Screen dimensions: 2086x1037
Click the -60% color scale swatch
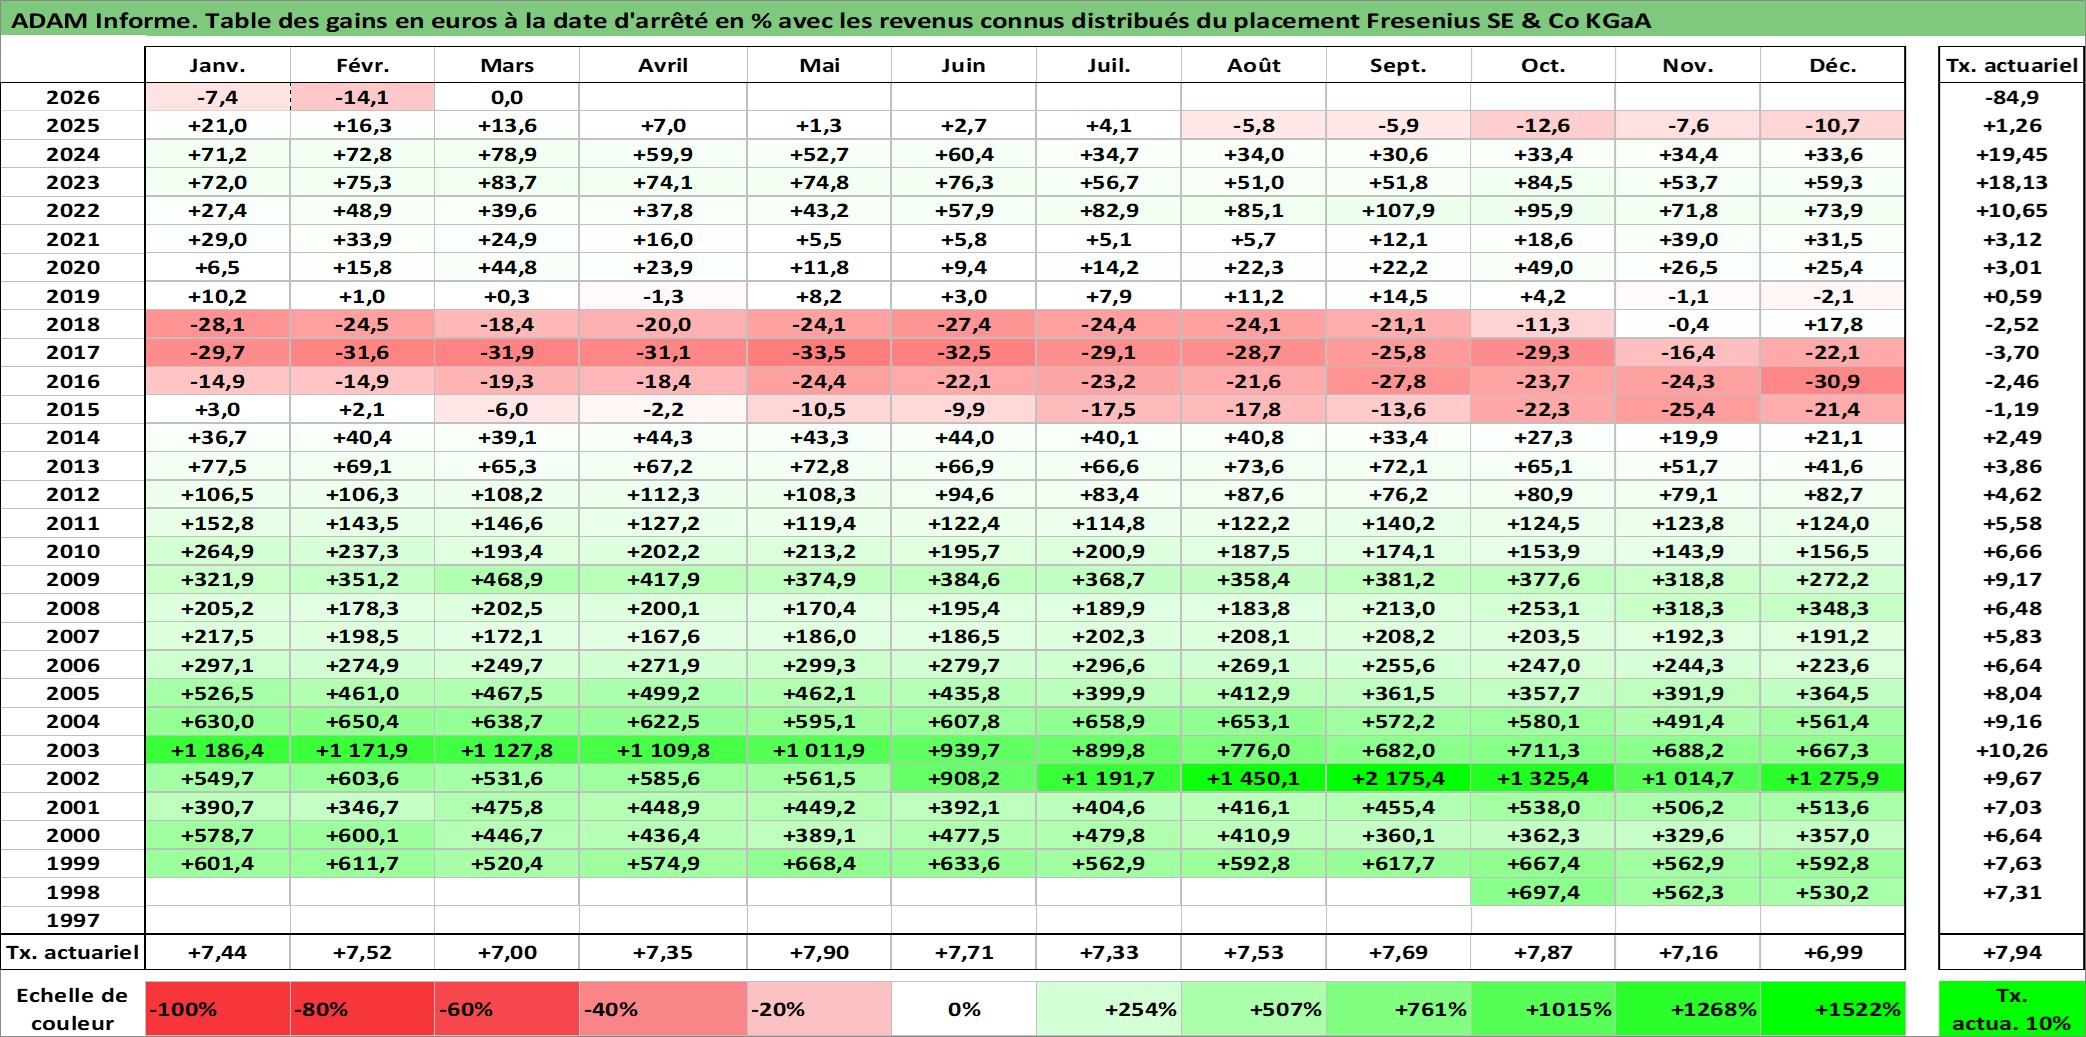click(507, 1009)
